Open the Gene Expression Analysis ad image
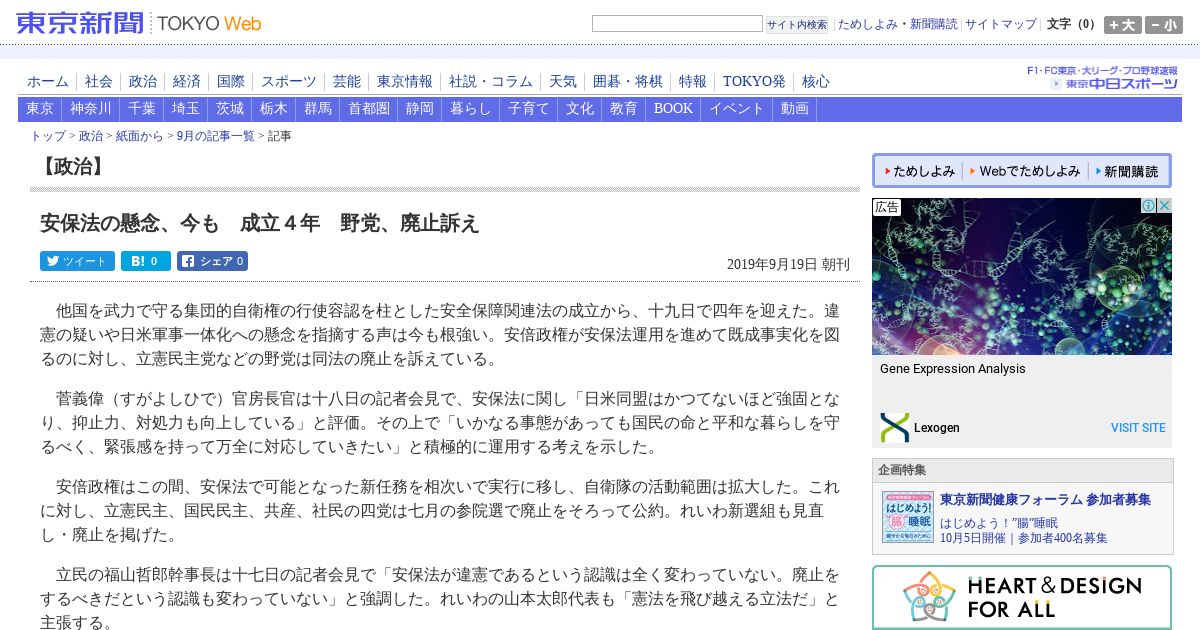This screenshot has width=1200, height=630. (x=1022, y=276)
